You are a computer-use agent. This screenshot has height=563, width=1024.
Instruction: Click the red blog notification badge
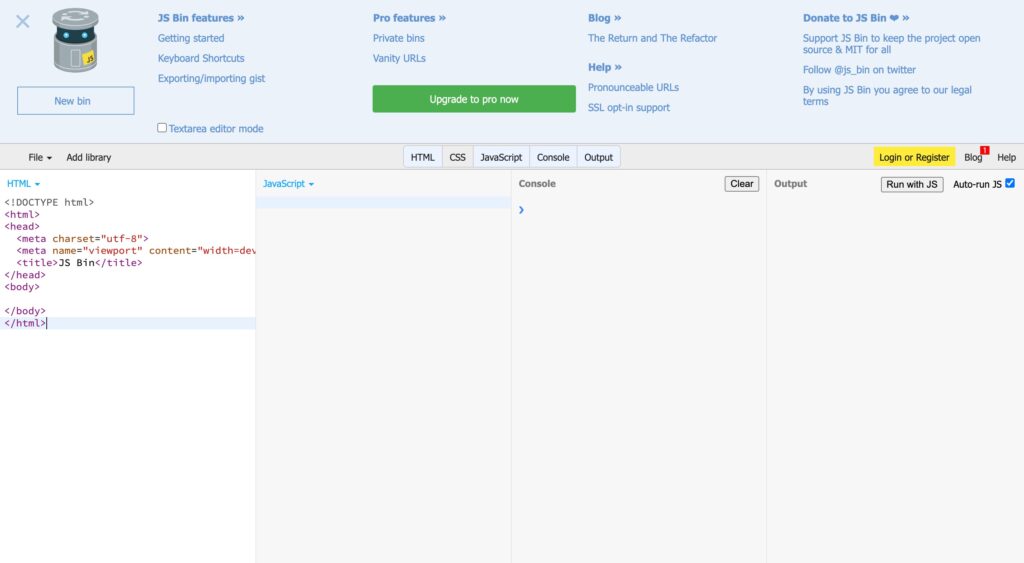click(984, 150)
